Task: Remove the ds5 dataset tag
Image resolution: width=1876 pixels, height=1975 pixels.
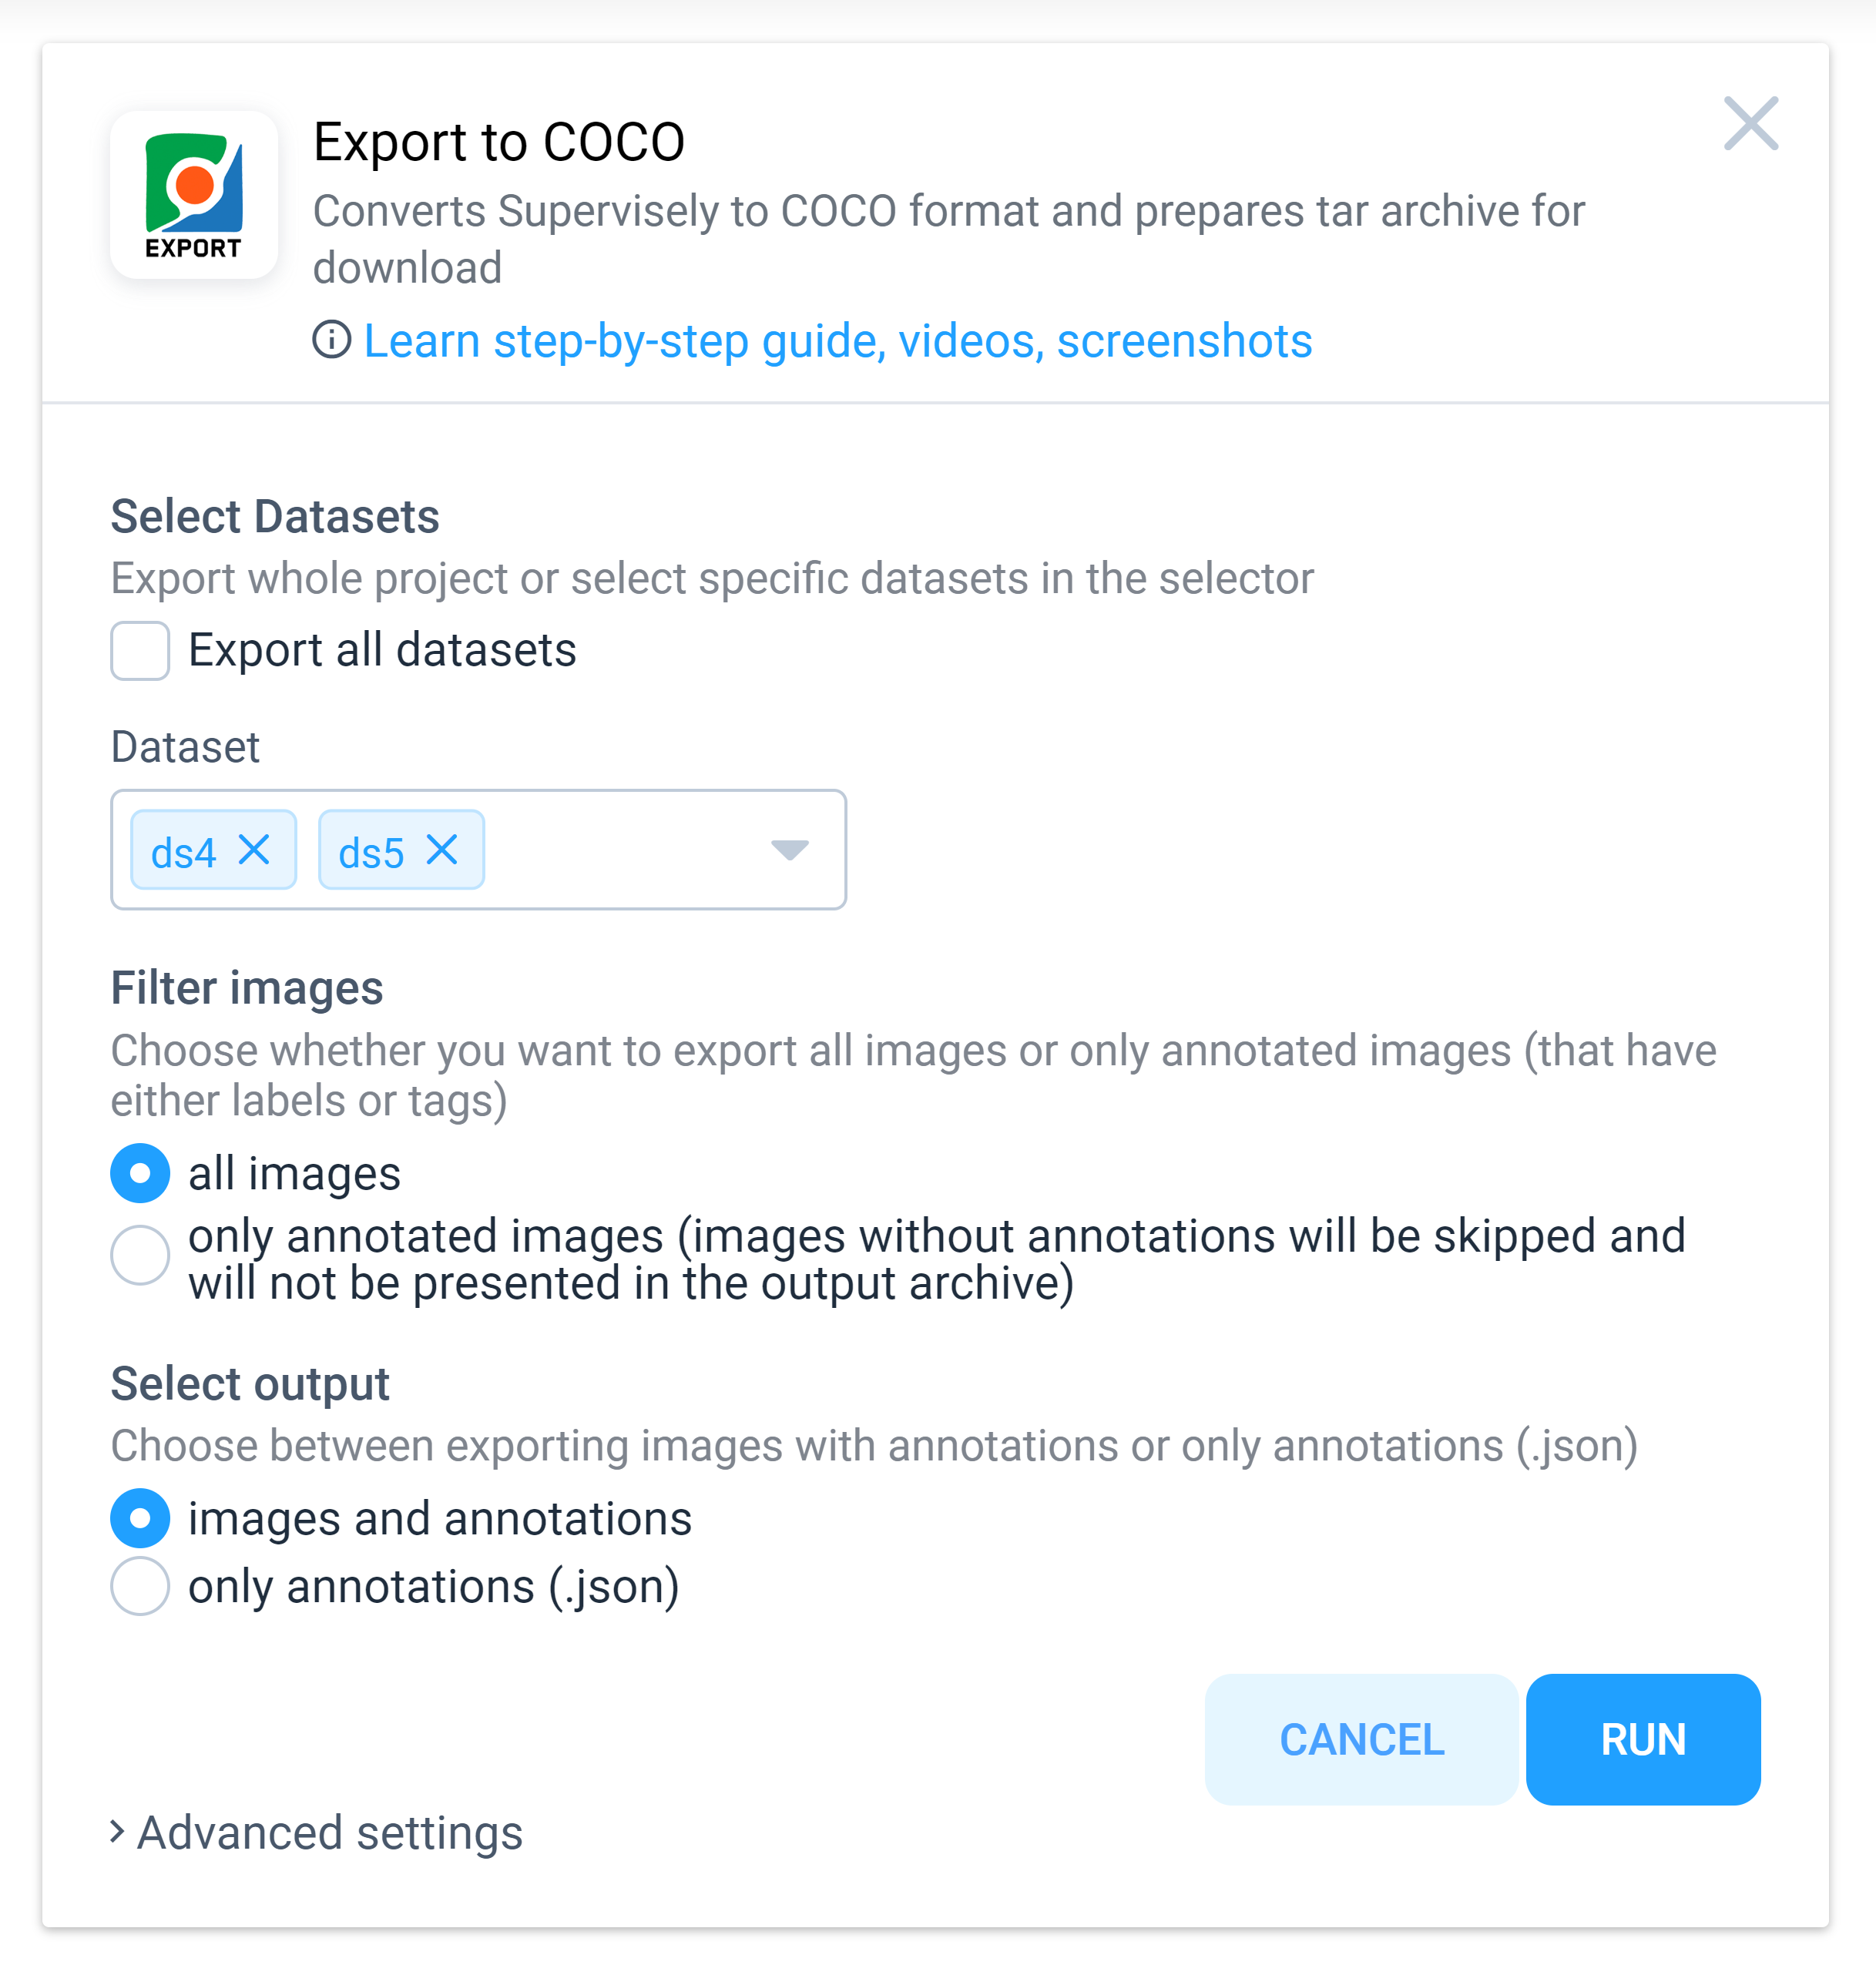Action: (444, 851)
